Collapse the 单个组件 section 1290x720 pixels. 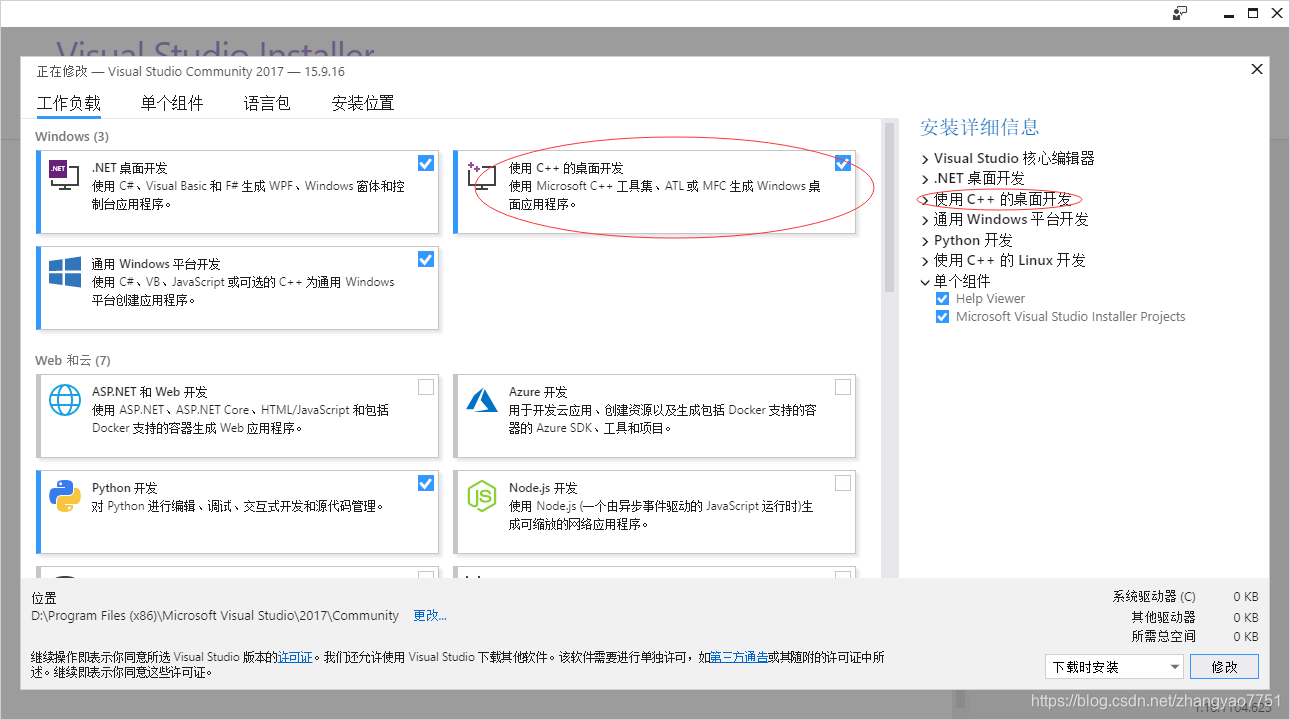click(x=925, y=282)
